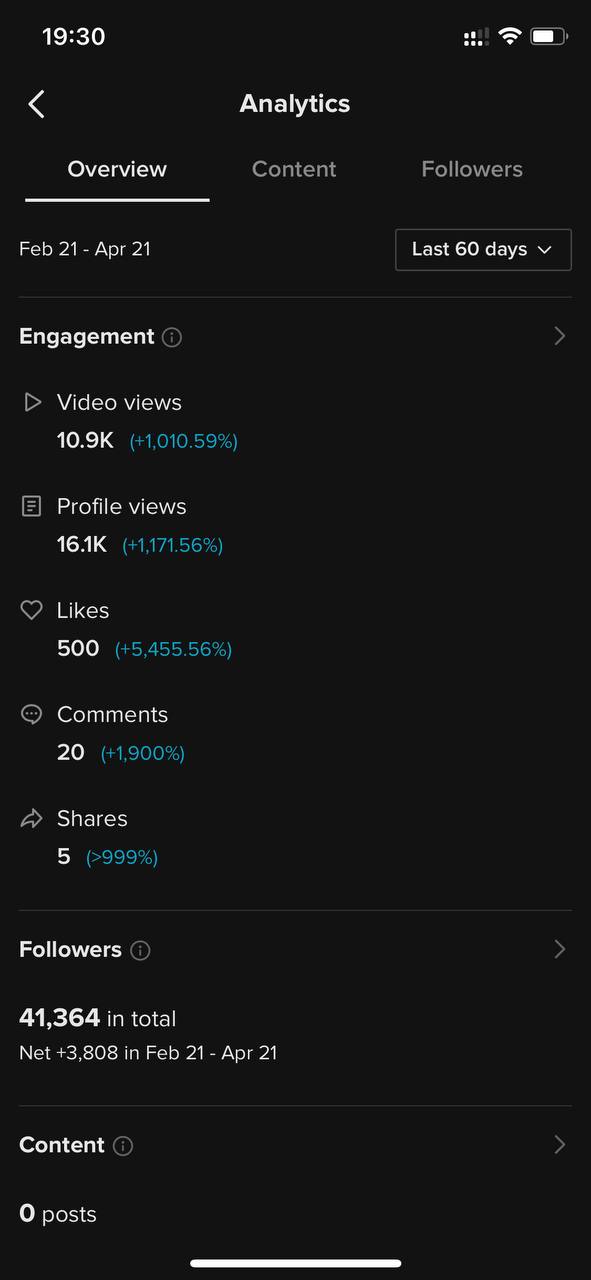
Task: Select the Overview tab
Action: click(x=117, y=169)
